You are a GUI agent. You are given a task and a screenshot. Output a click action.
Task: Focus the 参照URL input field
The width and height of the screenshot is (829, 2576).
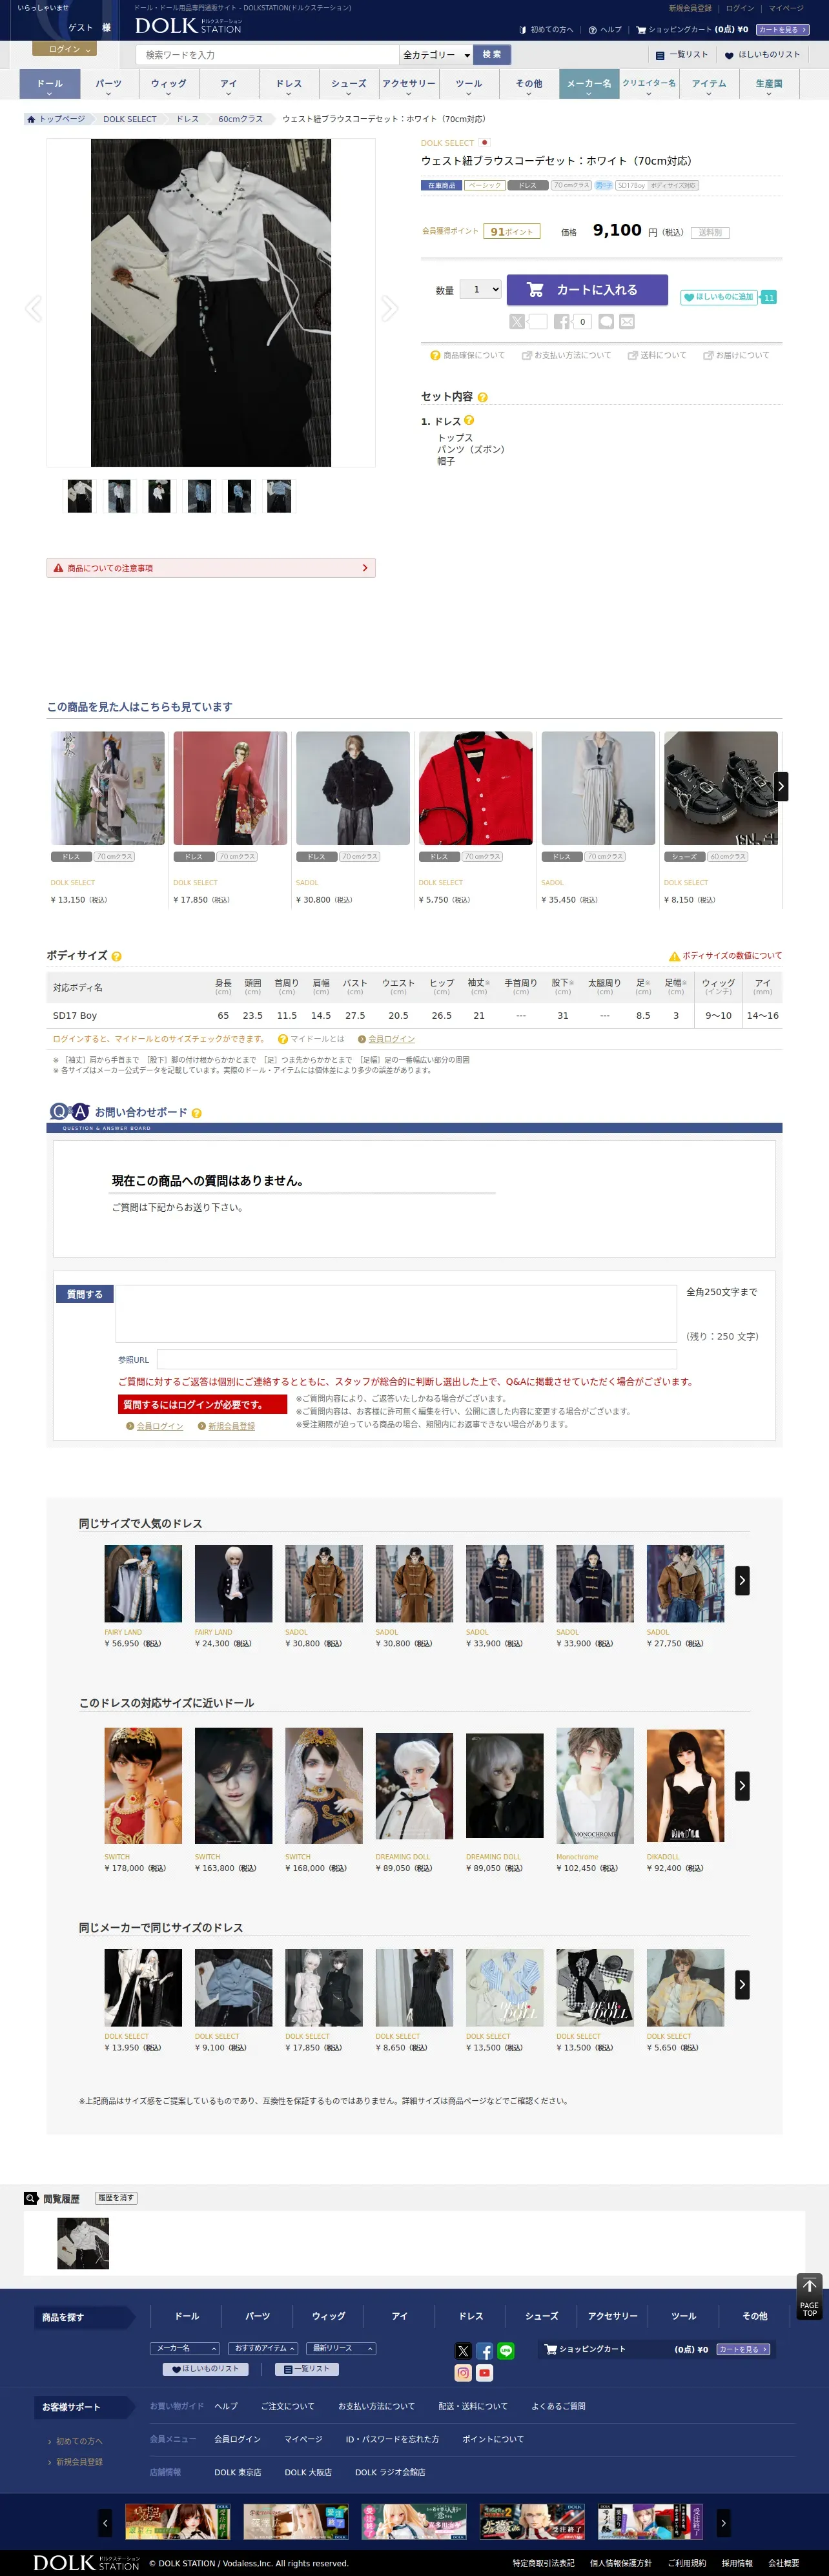(x=417, y=1359)
